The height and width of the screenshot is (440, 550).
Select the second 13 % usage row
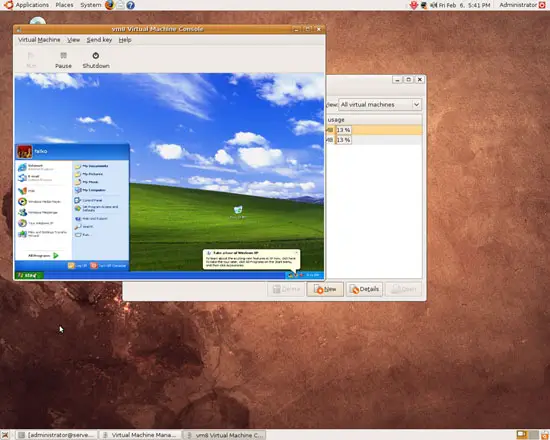click(x=374, y=140)
